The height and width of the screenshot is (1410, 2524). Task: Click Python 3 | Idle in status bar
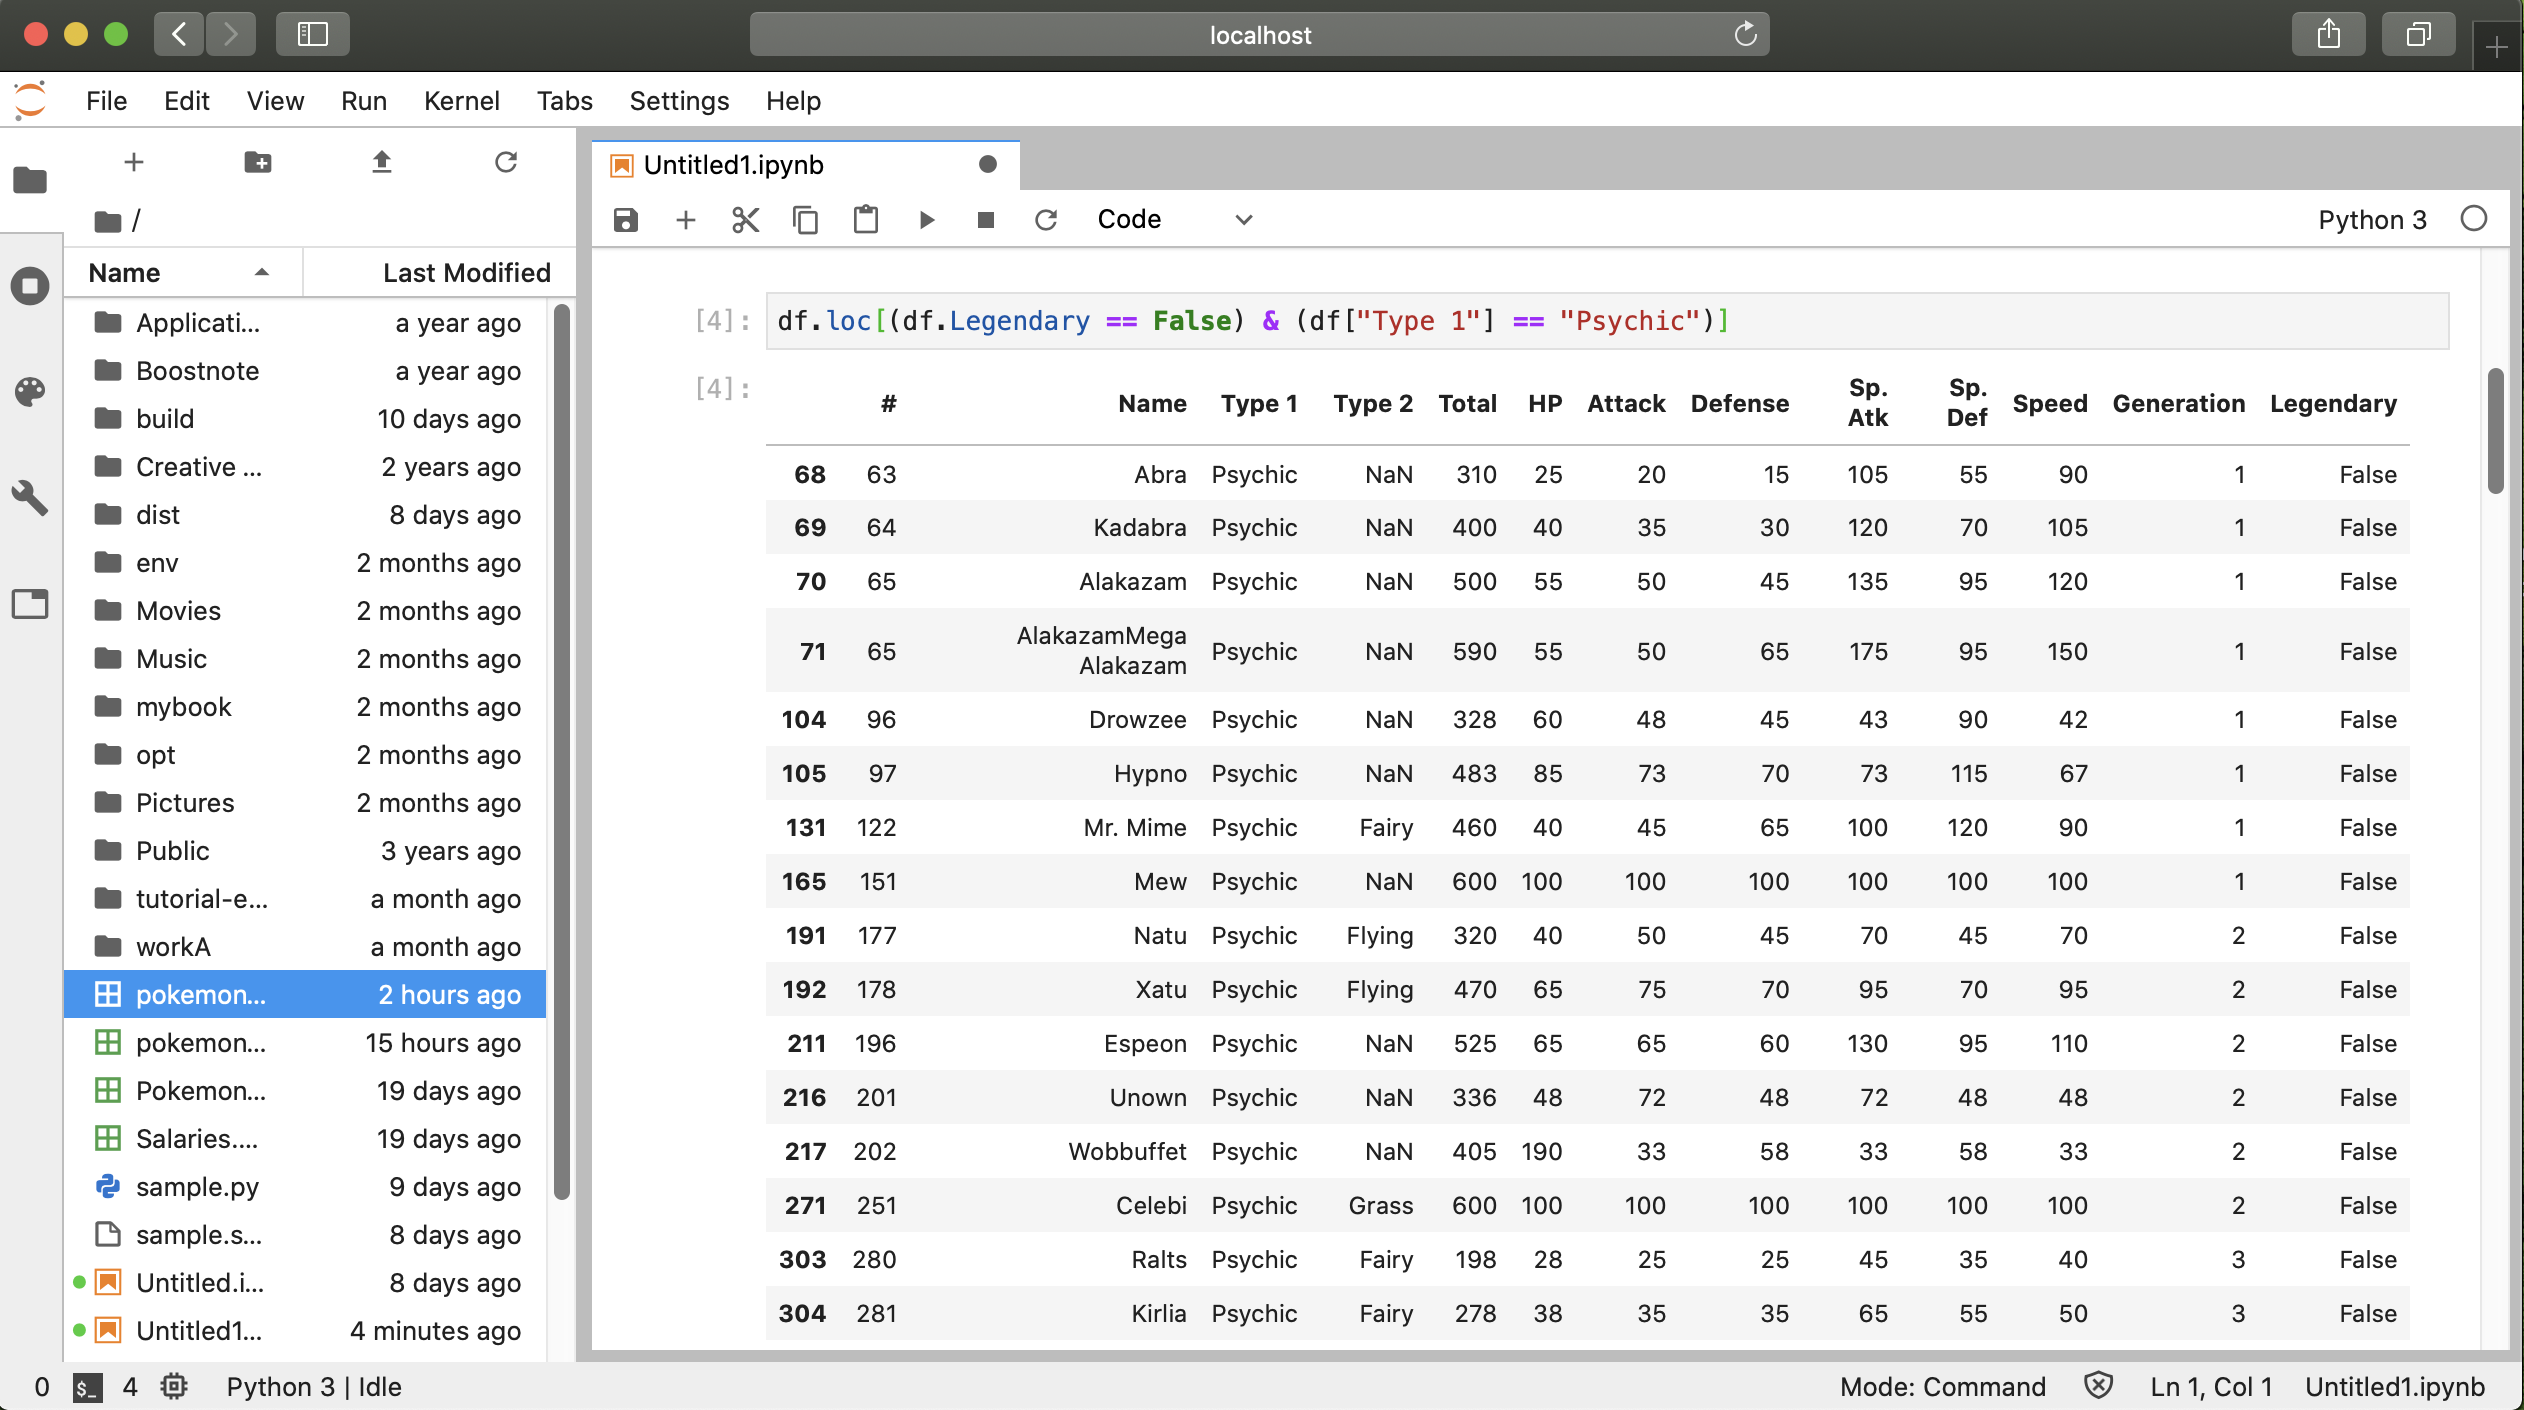pyautogui.click(x=314, y=1387)
